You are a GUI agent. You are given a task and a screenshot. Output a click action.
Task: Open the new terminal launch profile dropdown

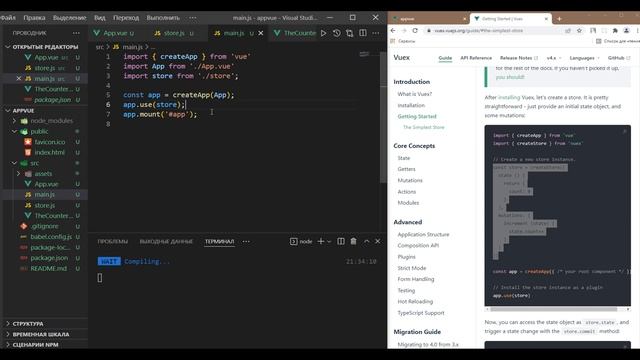coord(329,241)
